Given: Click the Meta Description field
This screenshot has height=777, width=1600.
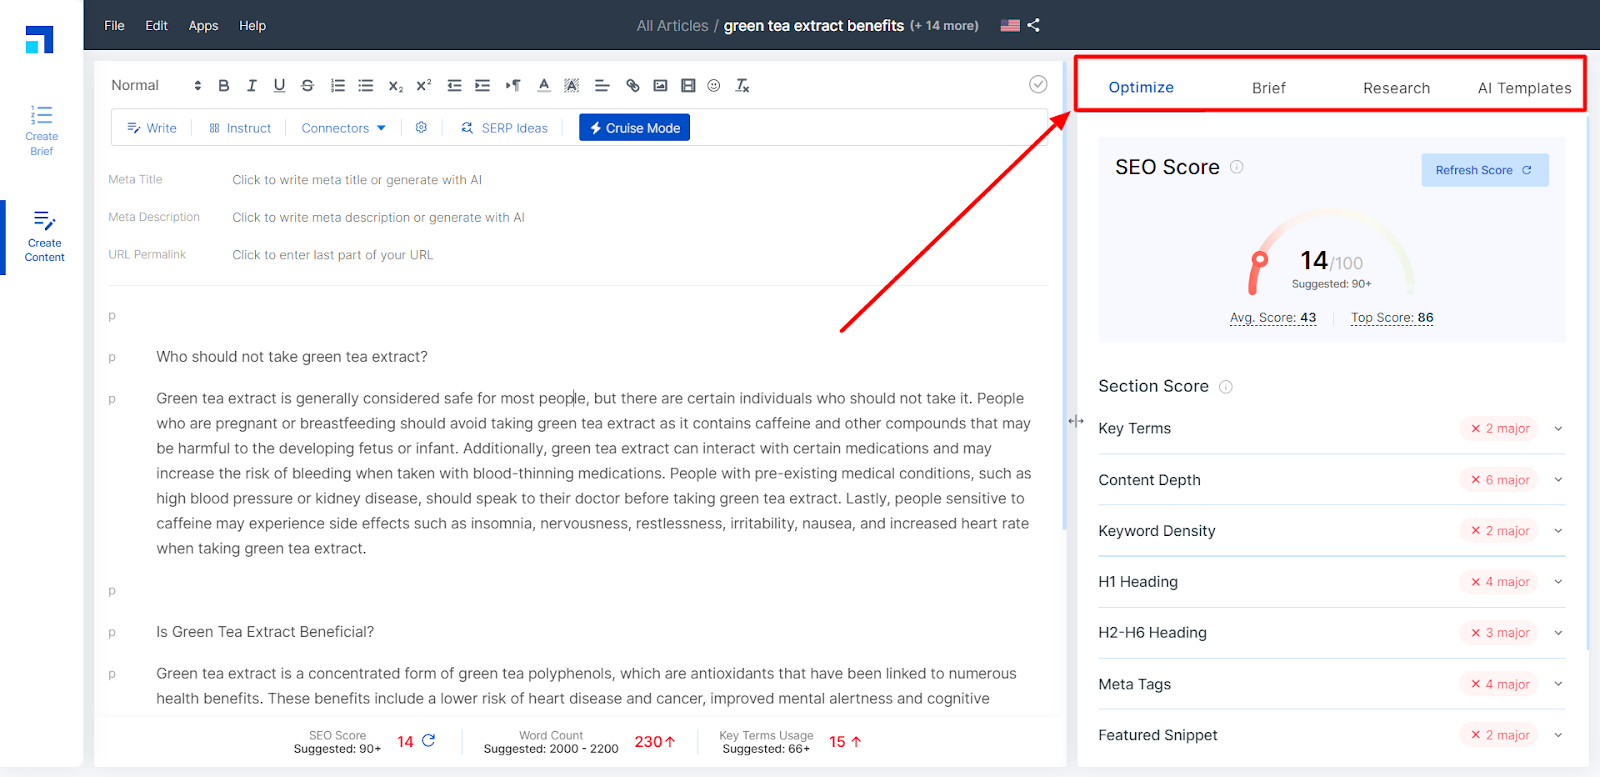Looking at the screenshot, I should (378, 218).
